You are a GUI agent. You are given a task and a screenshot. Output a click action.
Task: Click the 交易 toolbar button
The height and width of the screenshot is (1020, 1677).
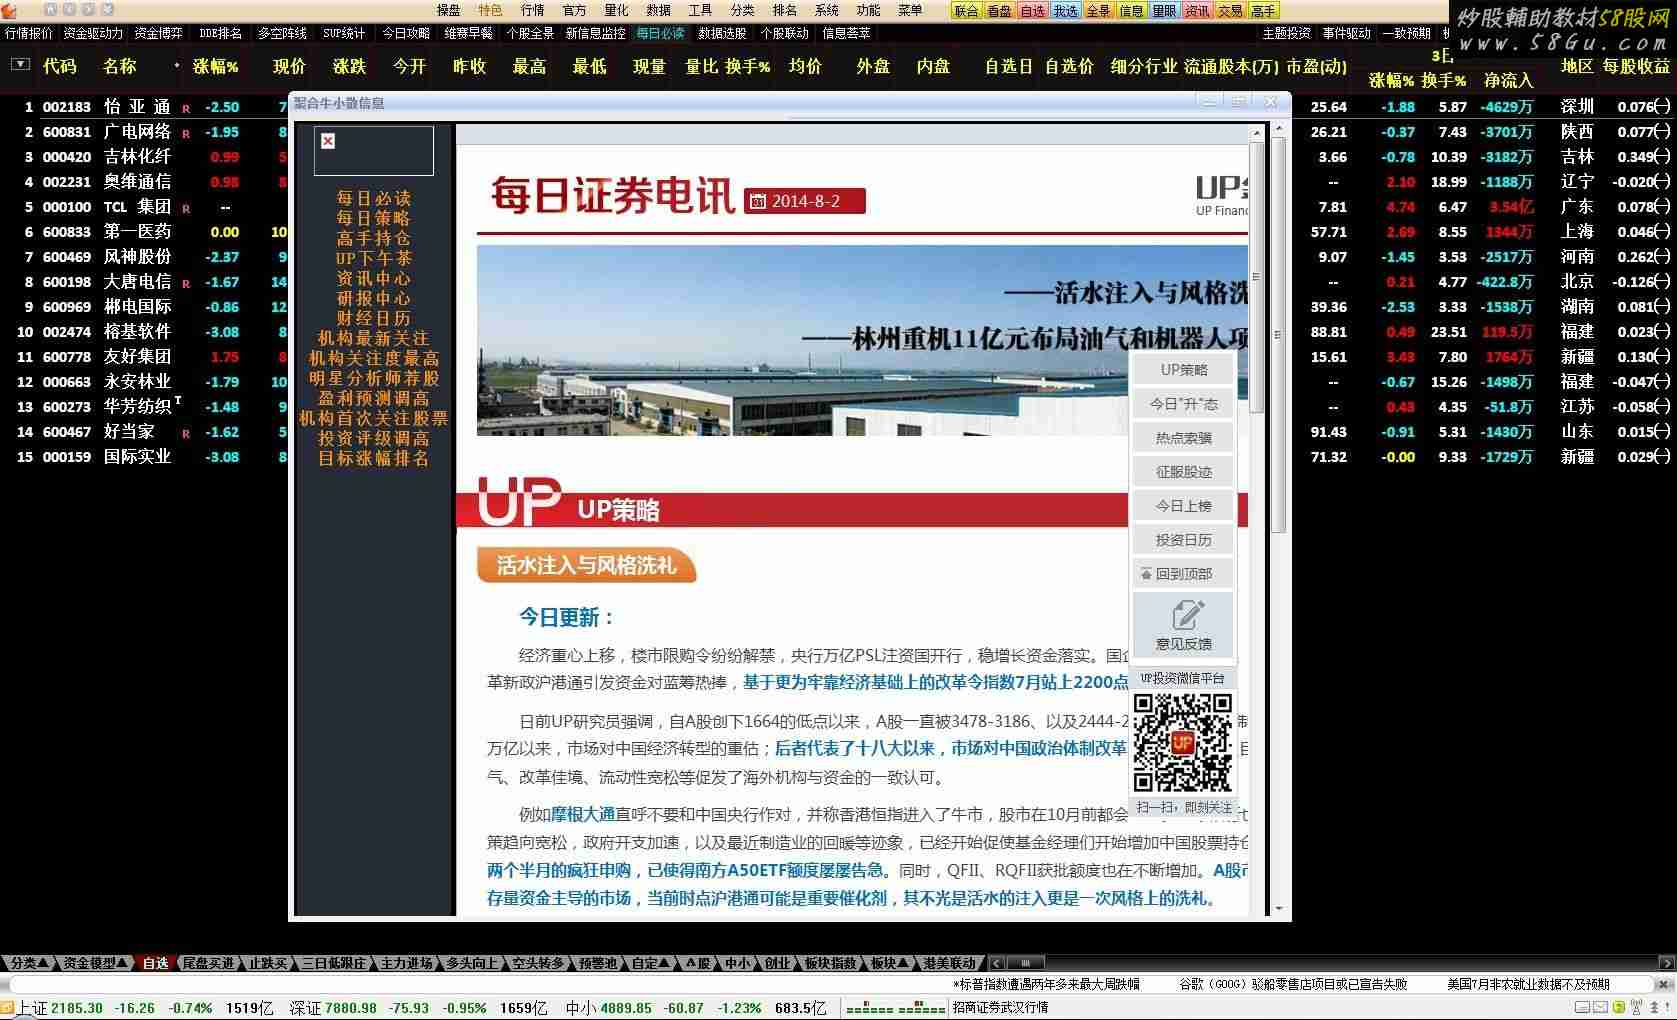(1230, 11)
